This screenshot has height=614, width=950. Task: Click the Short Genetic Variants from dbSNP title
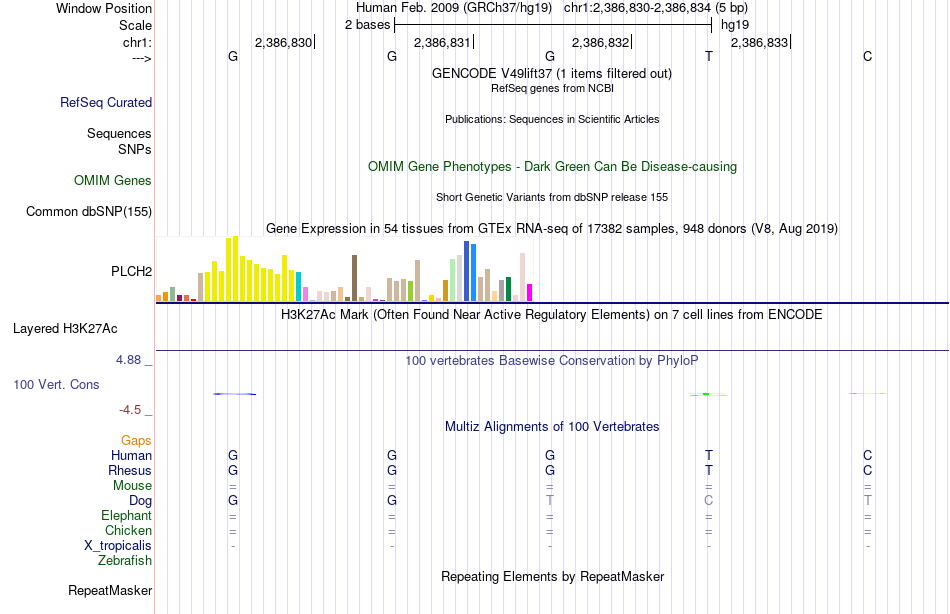(552, 197)
